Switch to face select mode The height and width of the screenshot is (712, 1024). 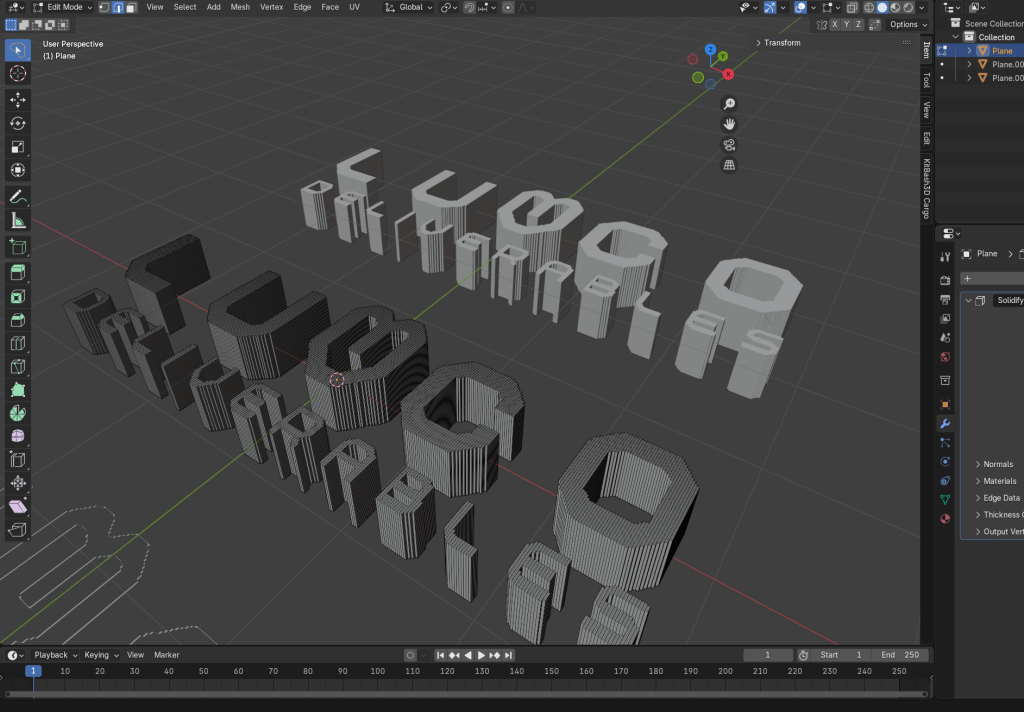[131, 7]
